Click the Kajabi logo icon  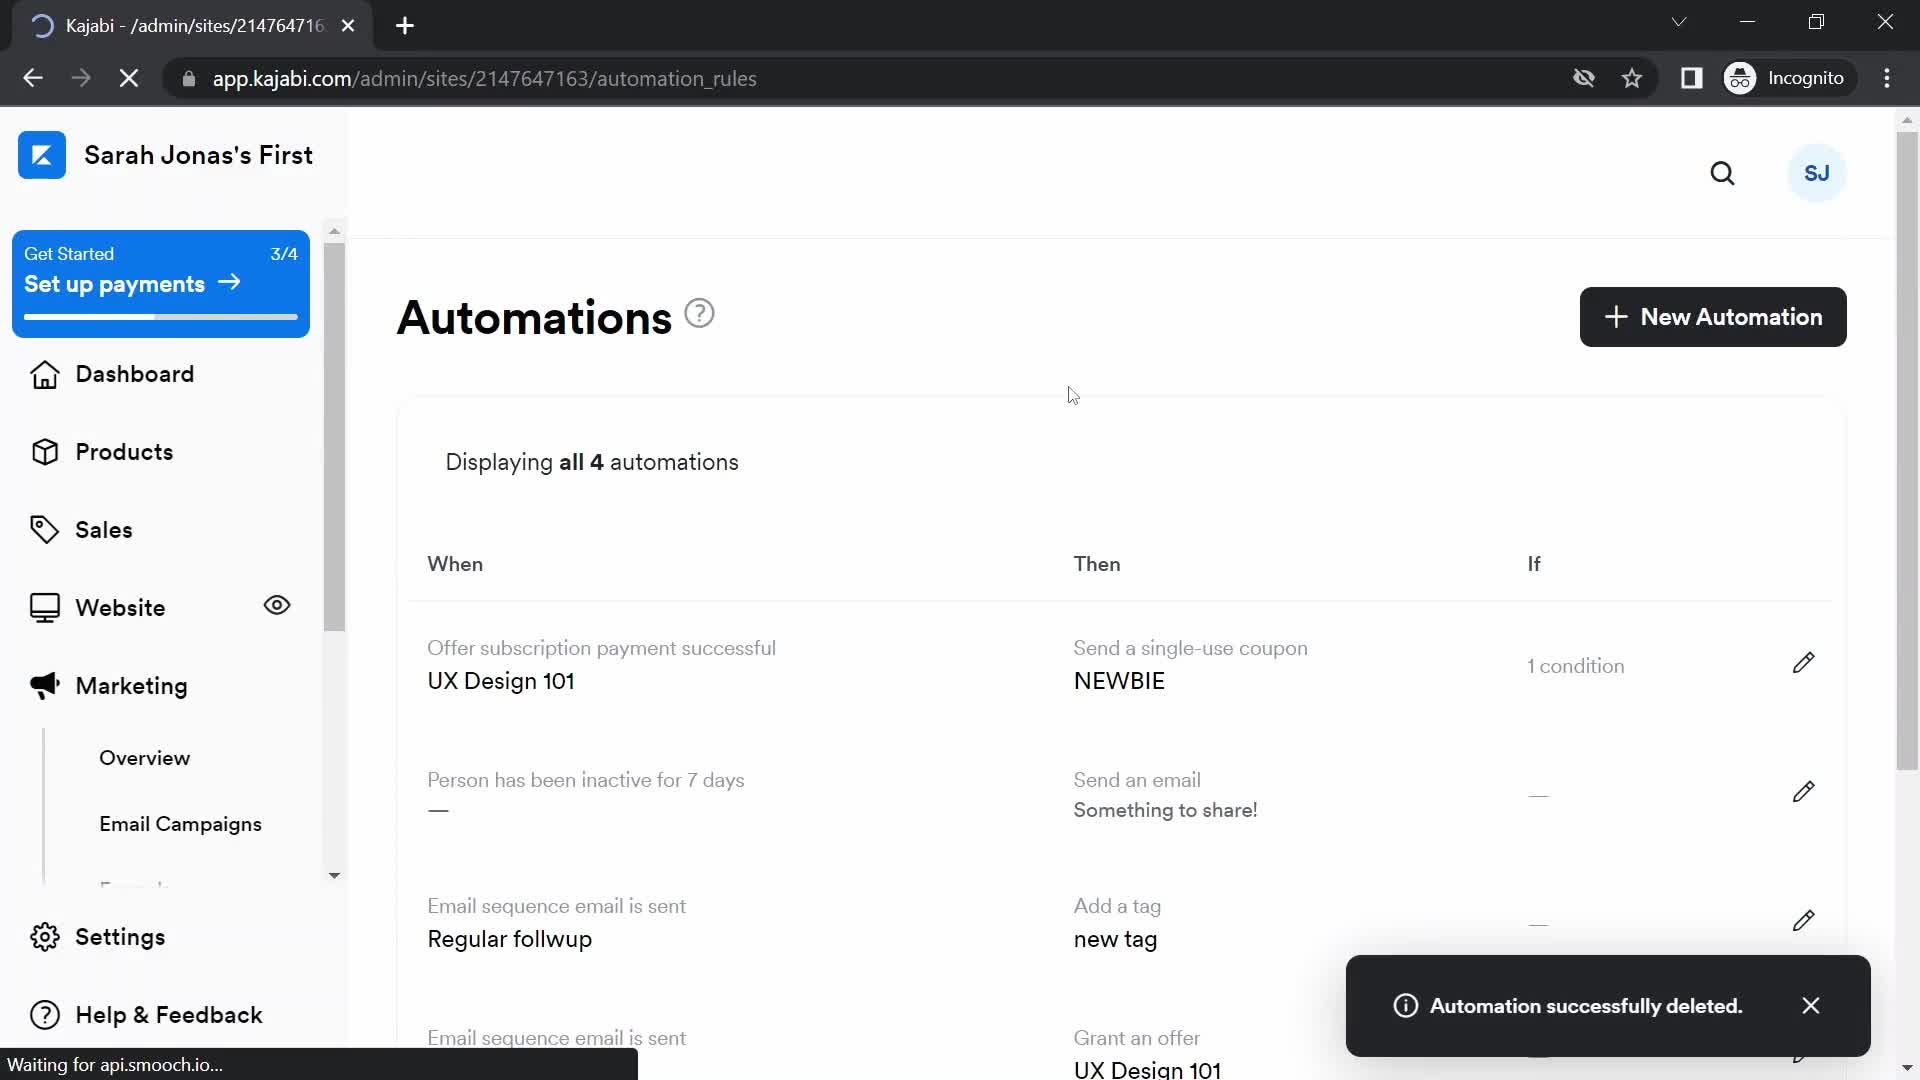point(42,155)
